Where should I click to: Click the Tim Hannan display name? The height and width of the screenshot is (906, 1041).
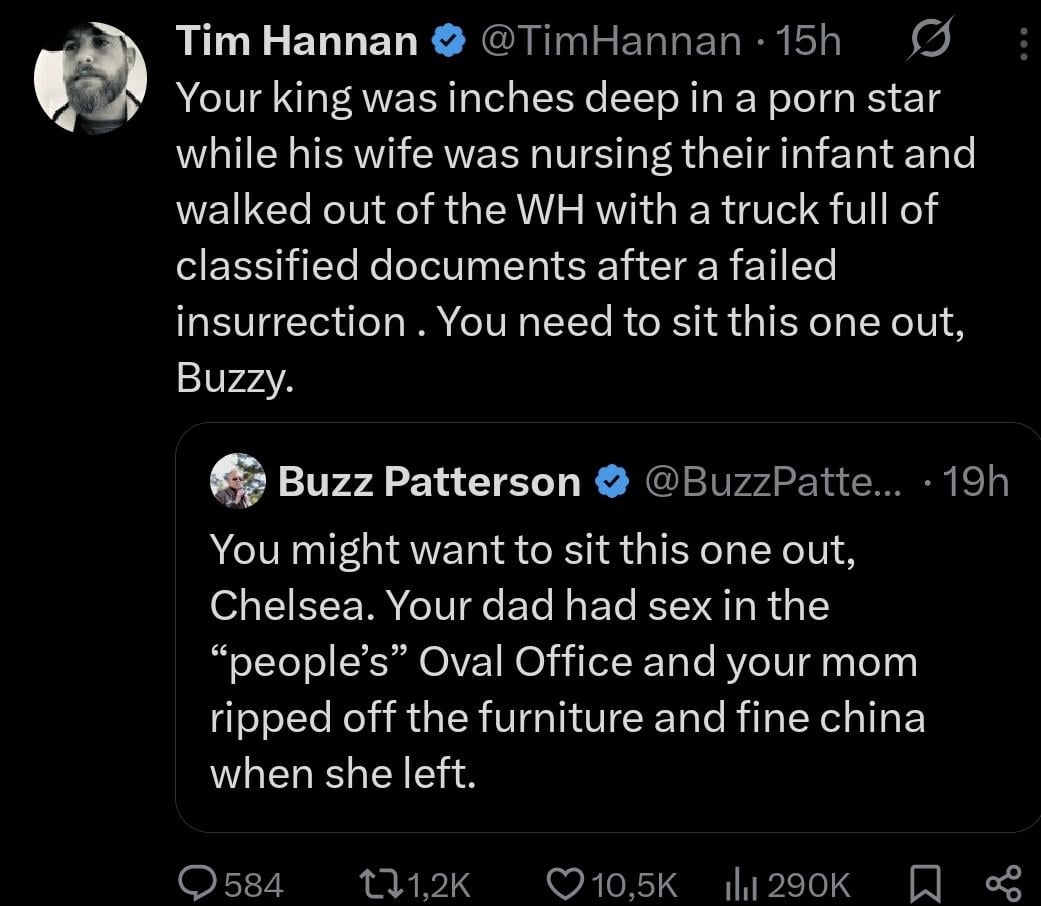[297, 41]
